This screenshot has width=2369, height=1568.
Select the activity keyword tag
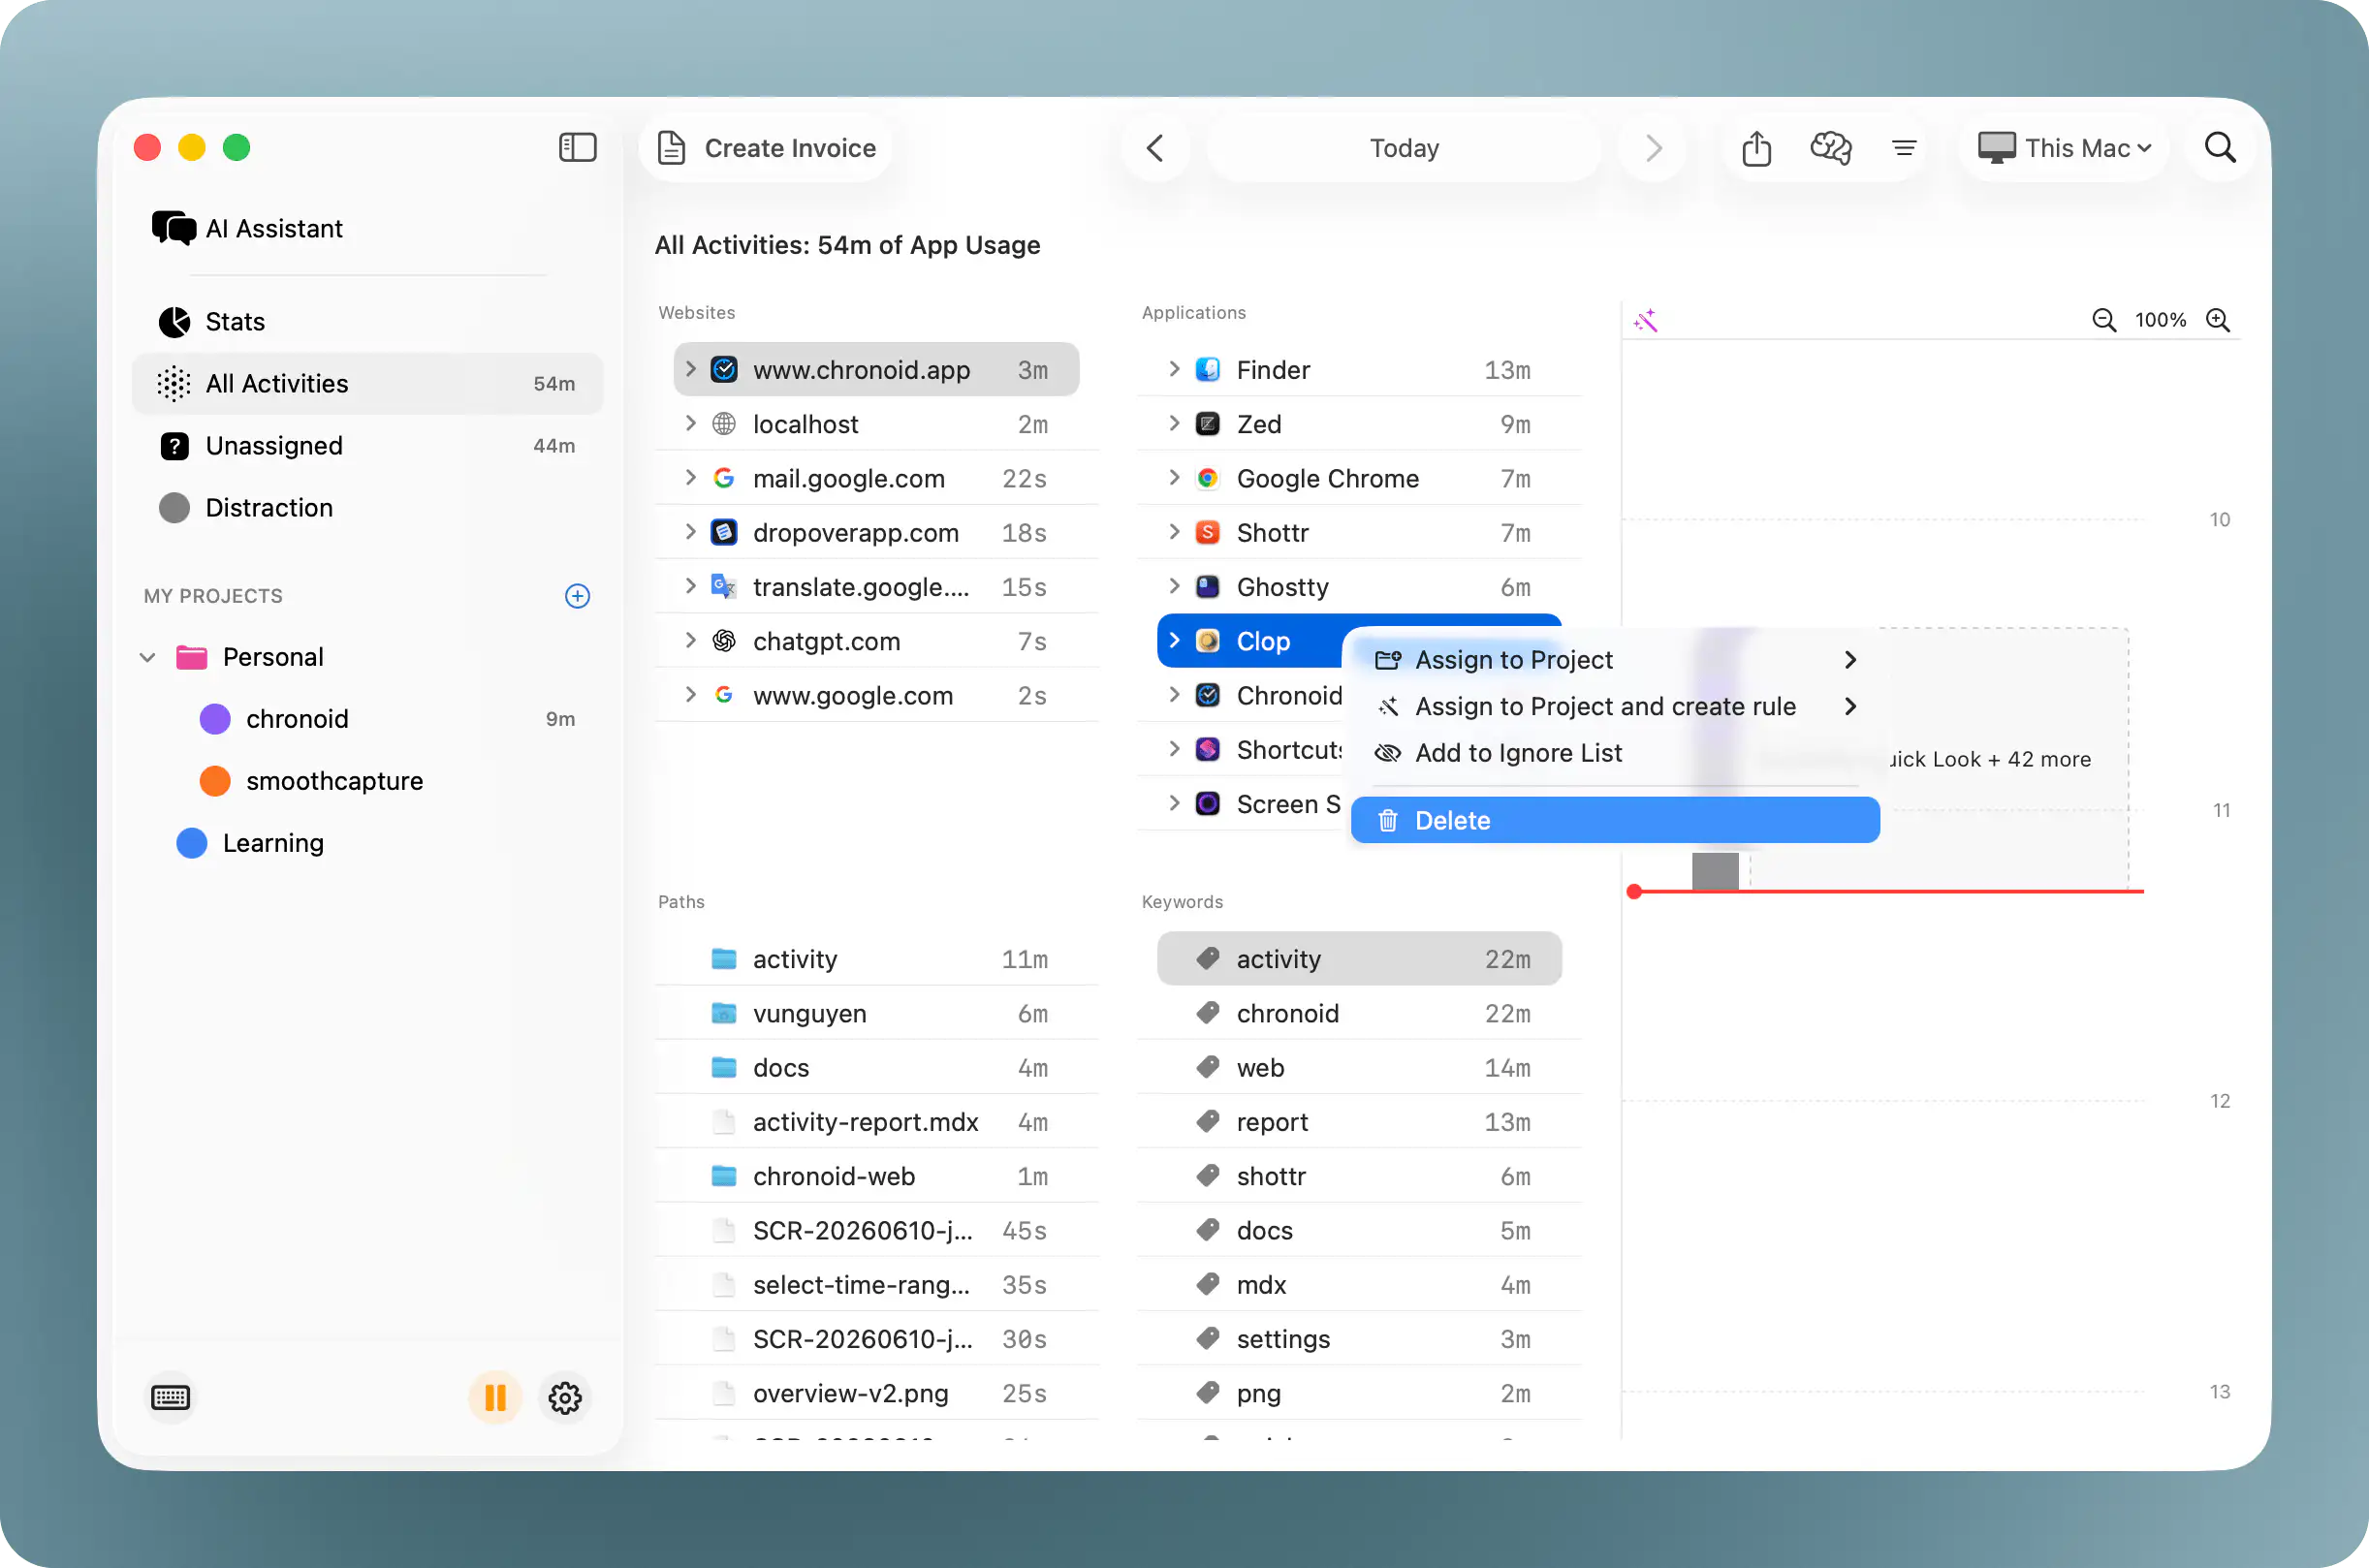[x=1359, y=960]
